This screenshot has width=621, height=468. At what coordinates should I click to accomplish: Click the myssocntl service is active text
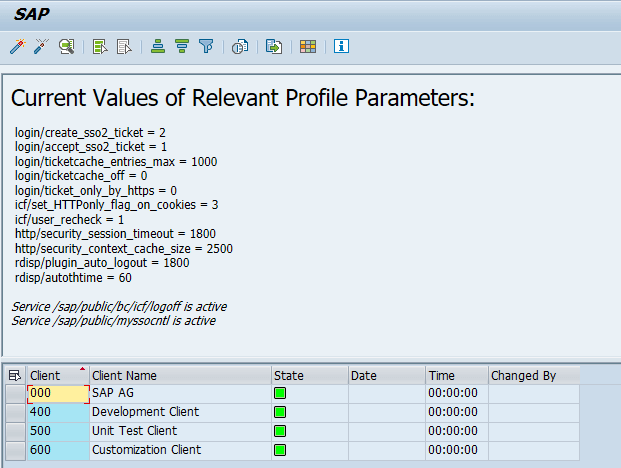click(x=114, y=321)
